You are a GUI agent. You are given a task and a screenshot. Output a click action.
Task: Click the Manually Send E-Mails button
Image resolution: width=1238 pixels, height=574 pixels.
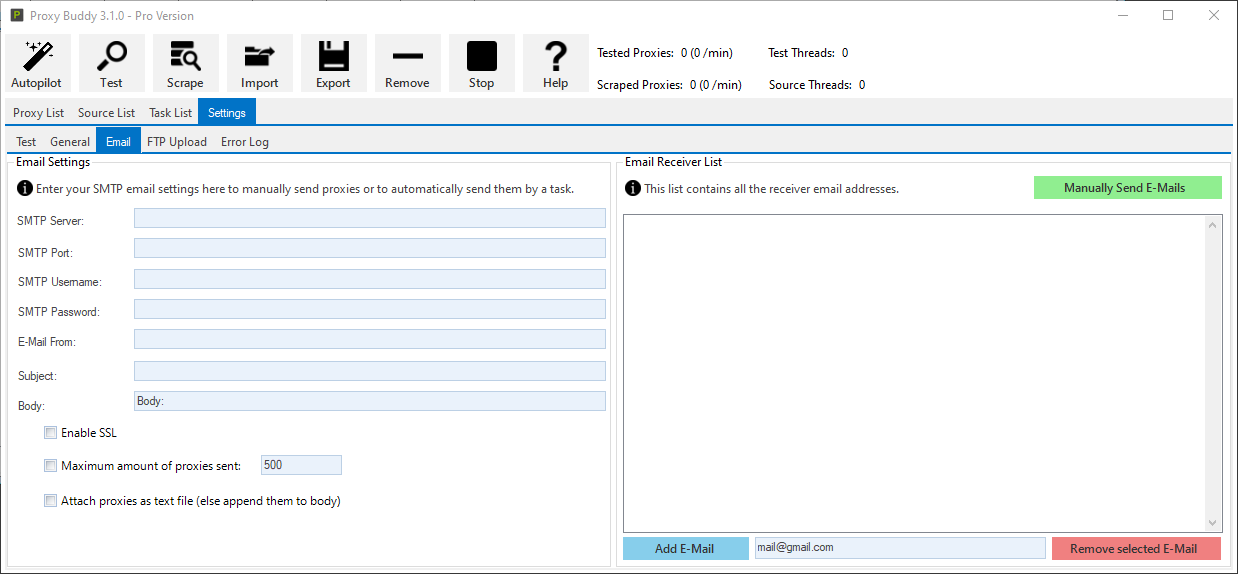[1127, 188]
